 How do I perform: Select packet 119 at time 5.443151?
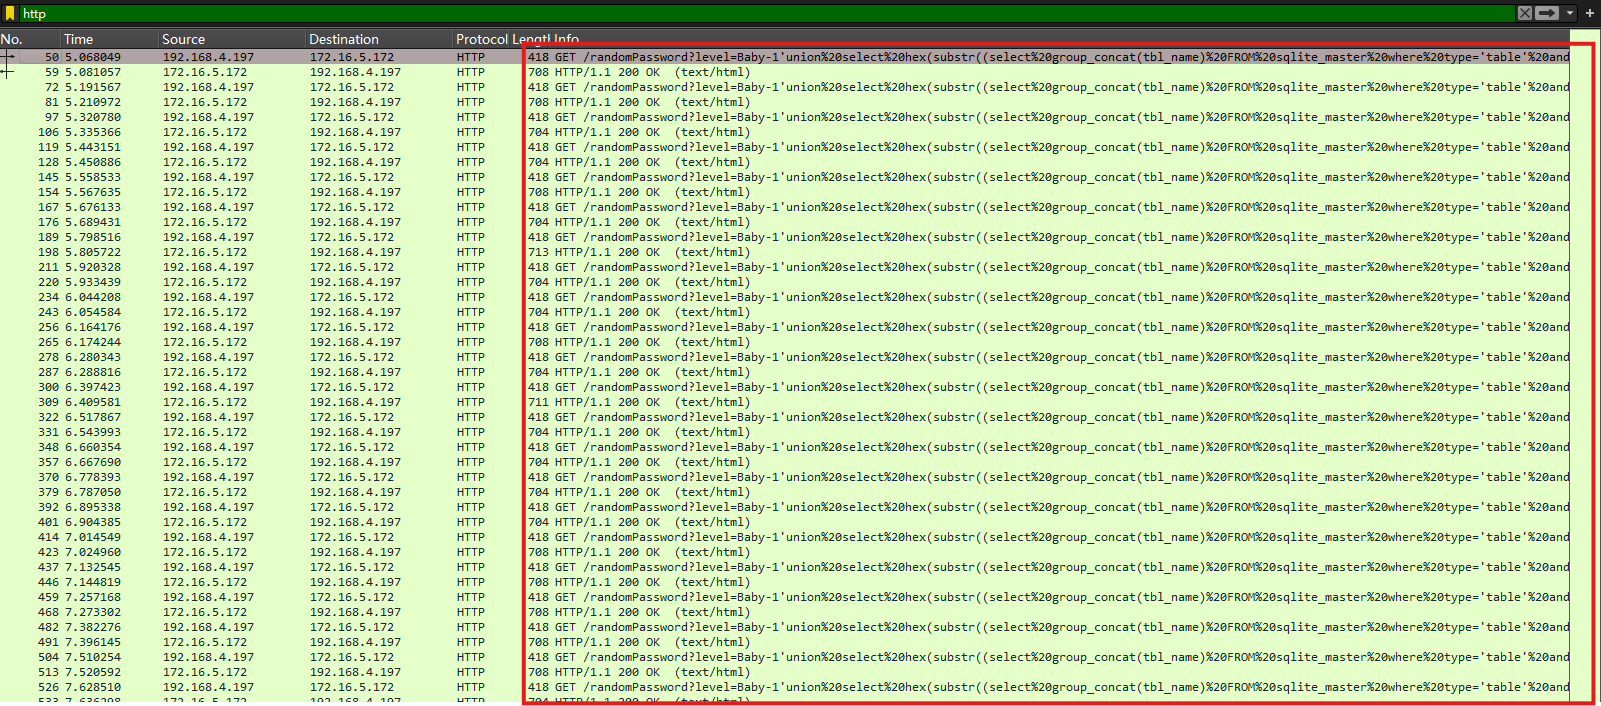click(x=785, y=147)
